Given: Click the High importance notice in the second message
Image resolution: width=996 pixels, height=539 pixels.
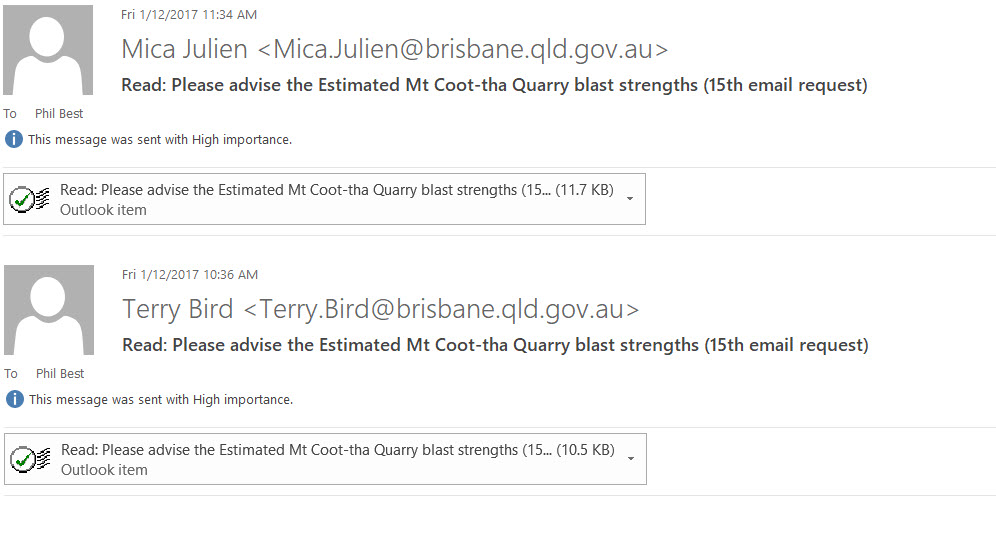Looking at the screenshot, I should (x=161, y=399).
